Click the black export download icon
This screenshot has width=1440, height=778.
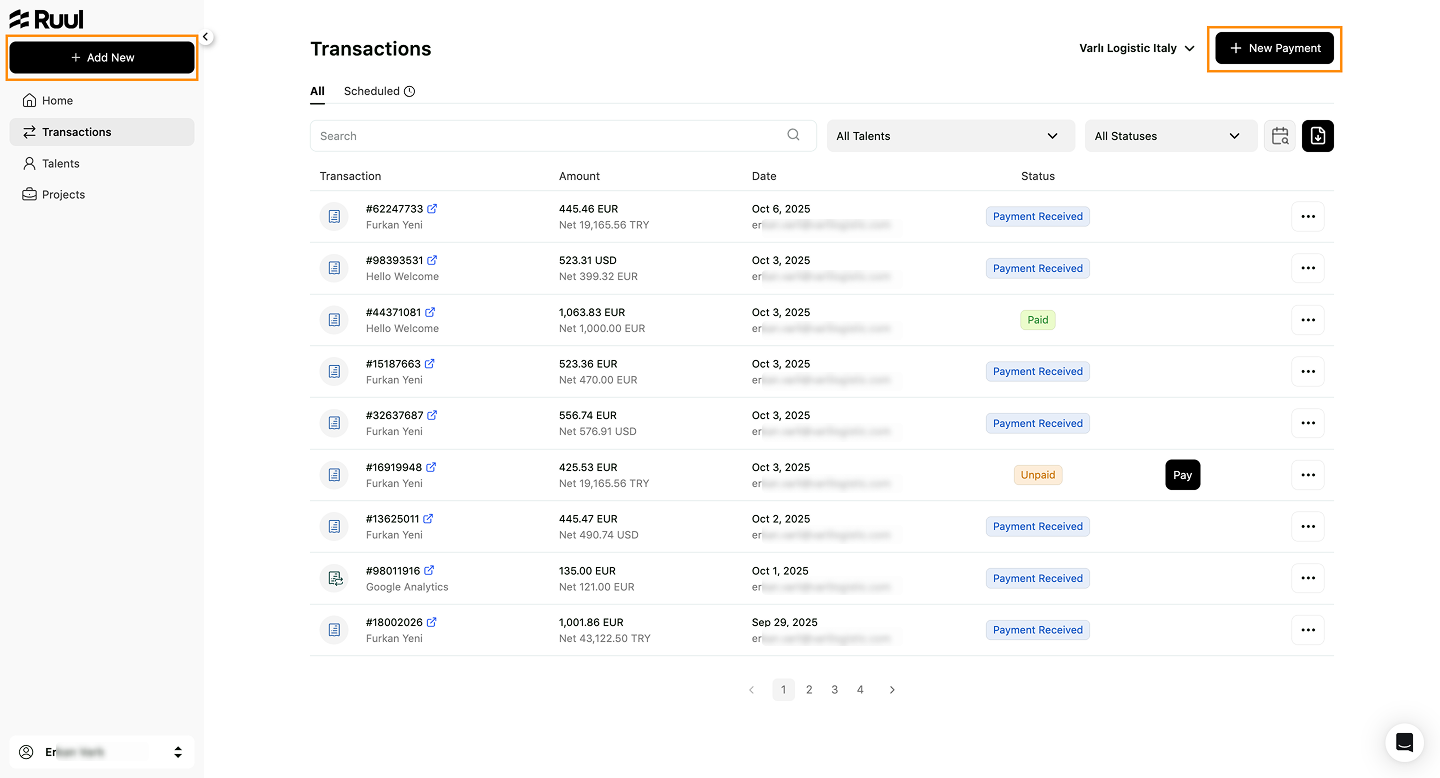pyautogui.click(x=1318, y=136)
